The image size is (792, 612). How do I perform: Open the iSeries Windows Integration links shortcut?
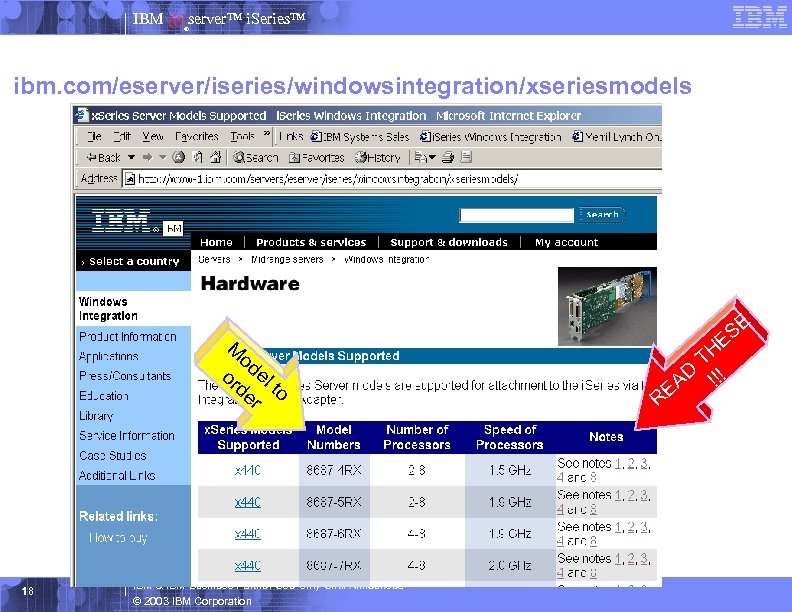490,137
